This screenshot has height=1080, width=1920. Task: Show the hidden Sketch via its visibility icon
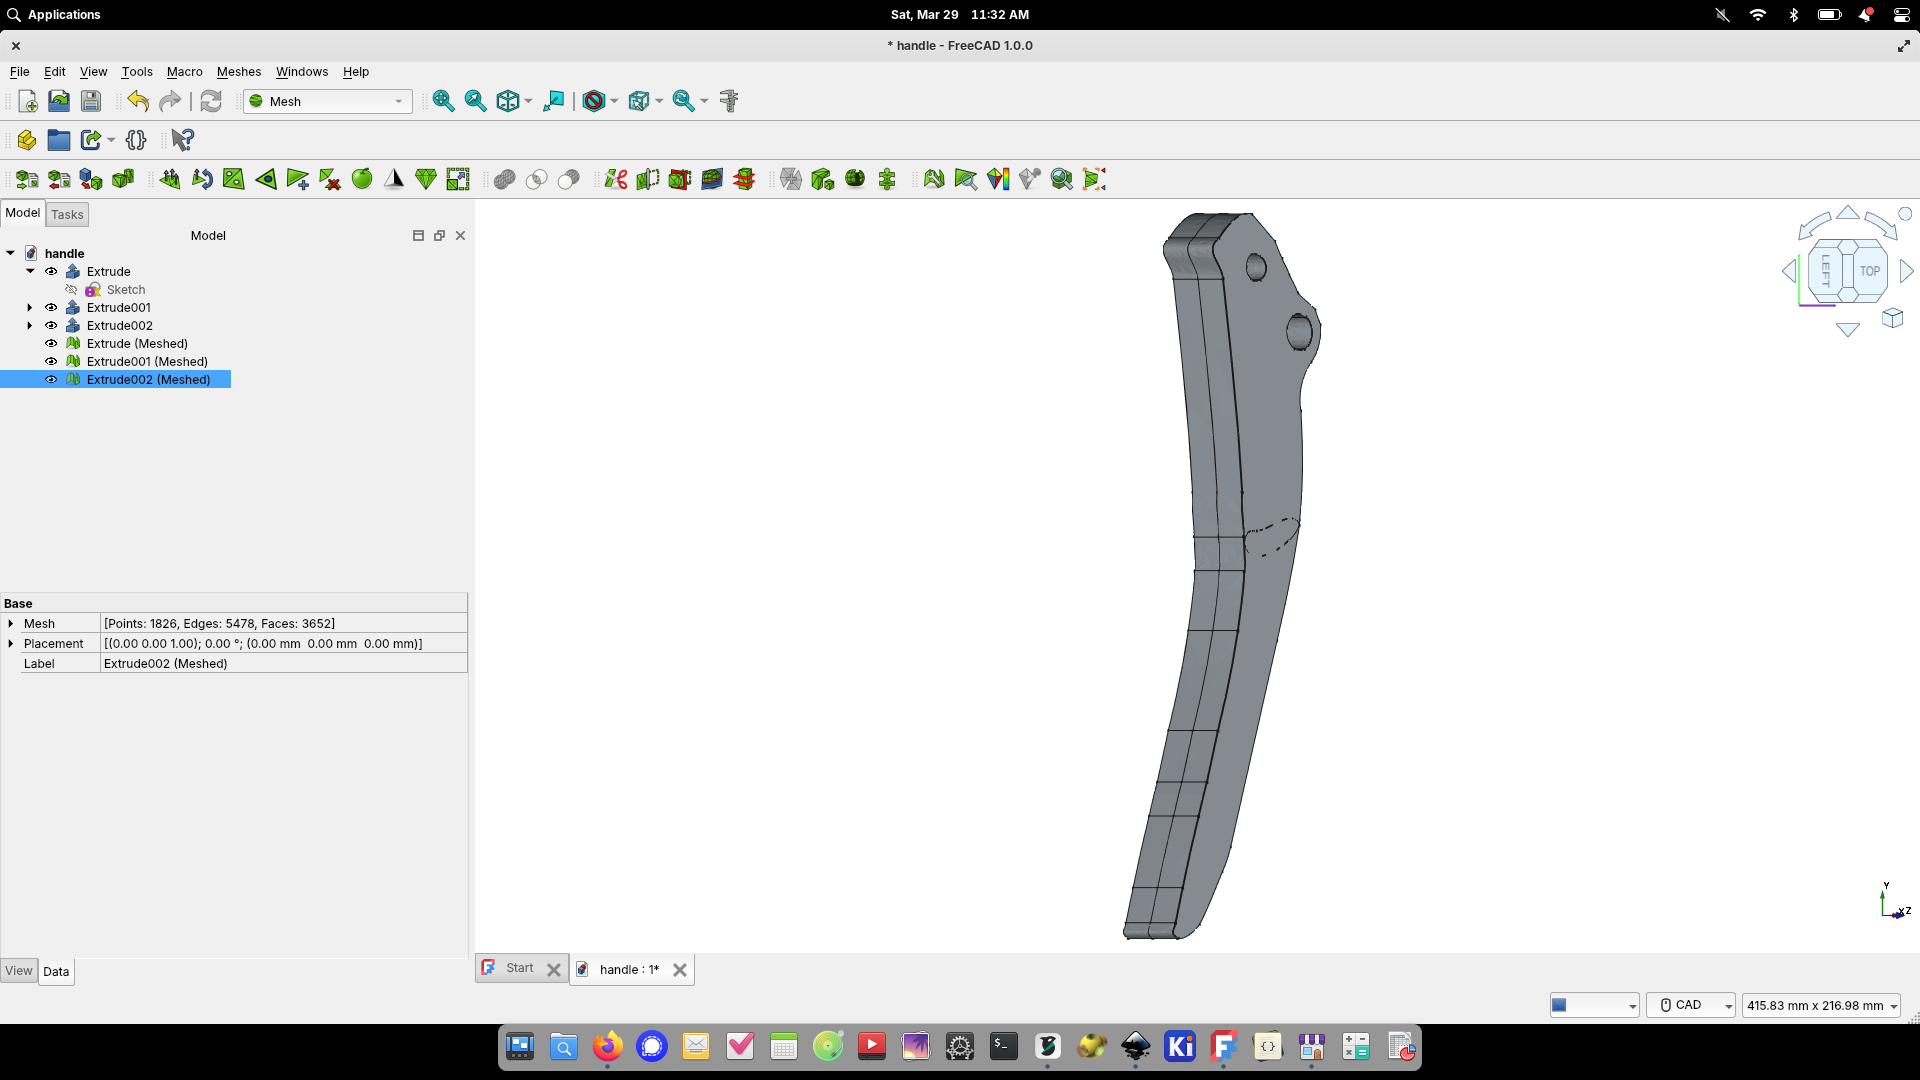click(x=71, y=289)
